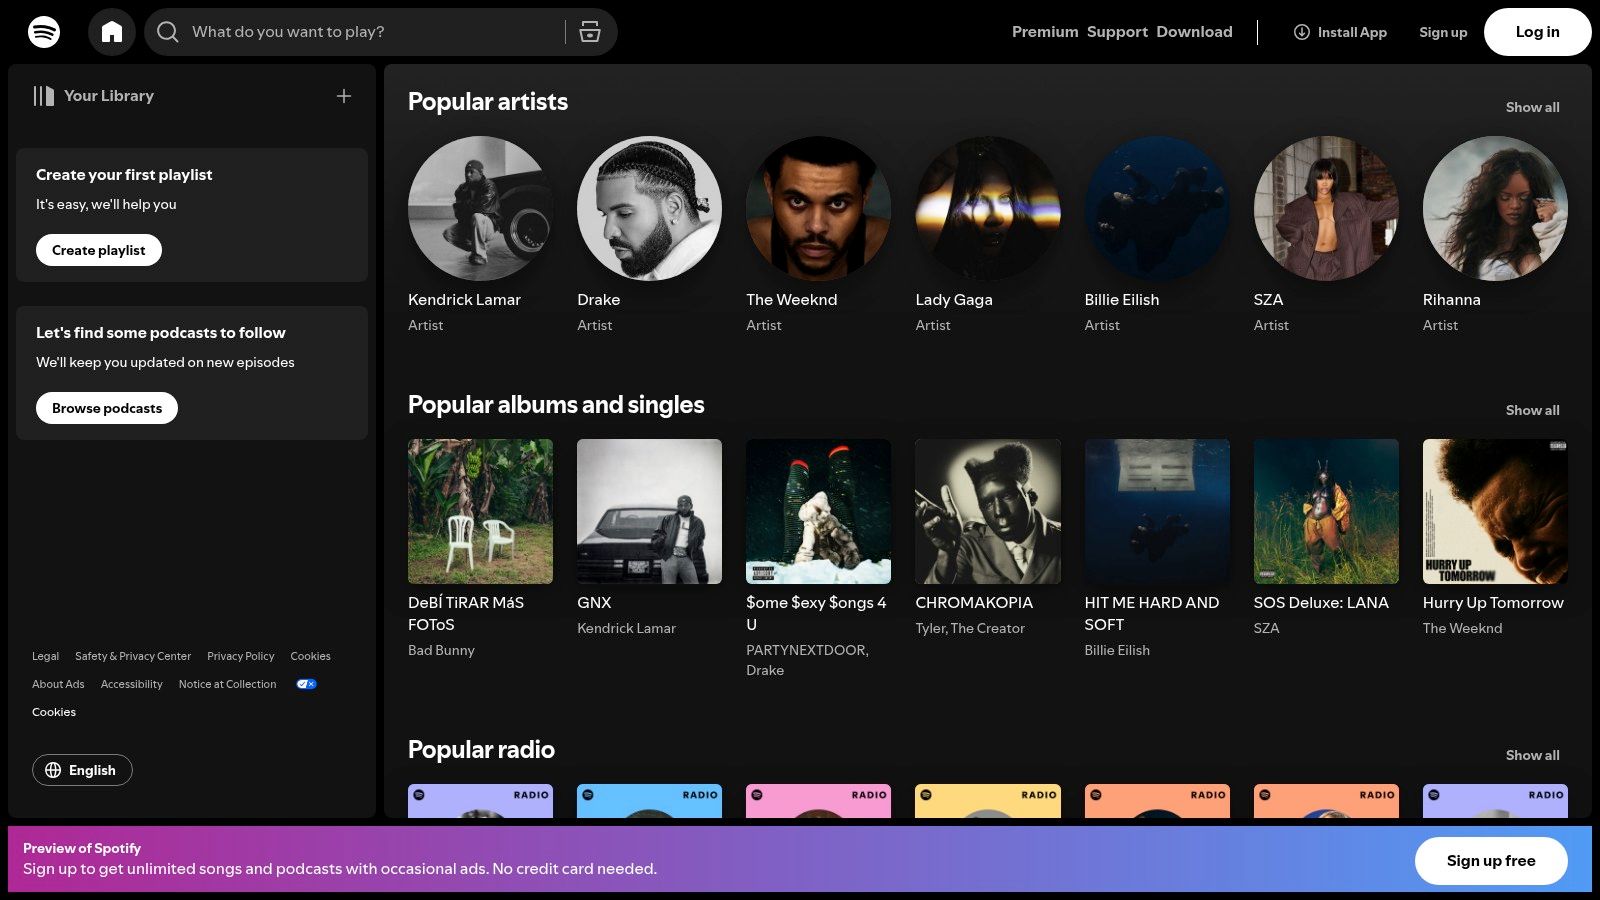1600x900 pixels.
Task: Click the plus icon in Your Library
Action: coord(344,96)
